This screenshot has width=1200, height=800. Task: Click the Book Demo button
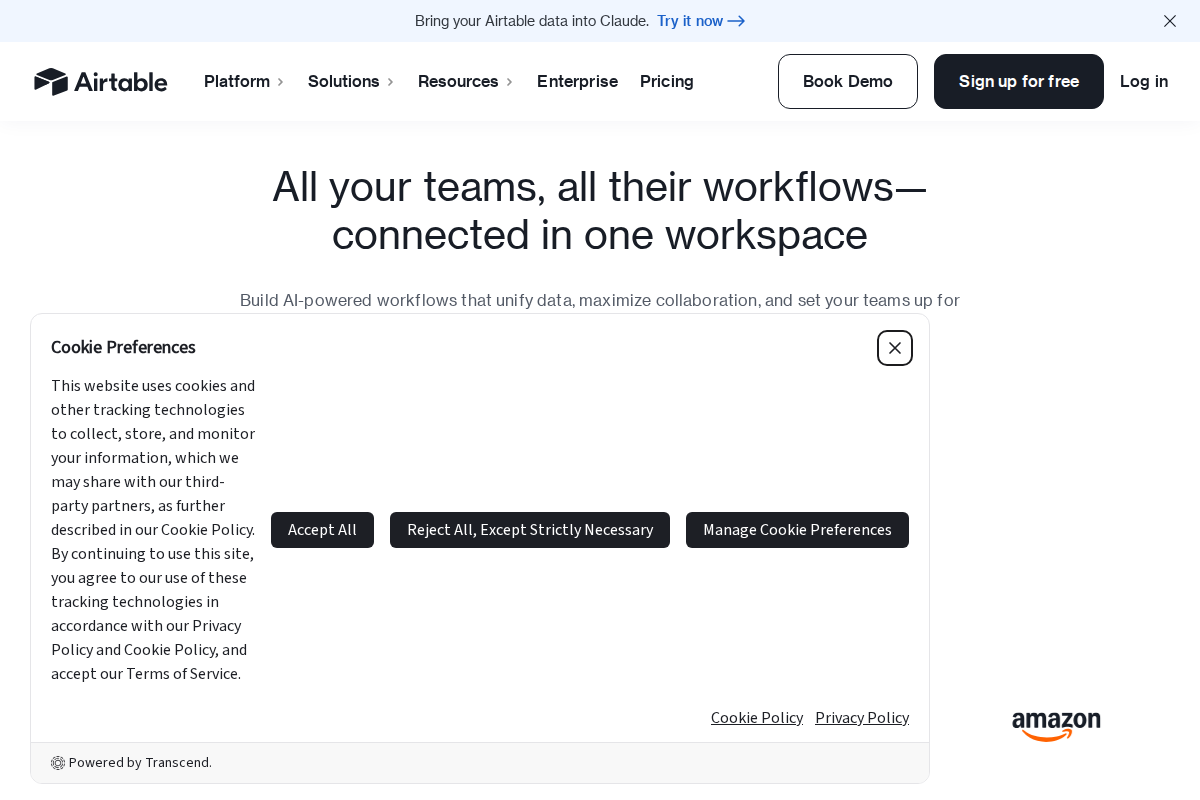tap(848, 82)
